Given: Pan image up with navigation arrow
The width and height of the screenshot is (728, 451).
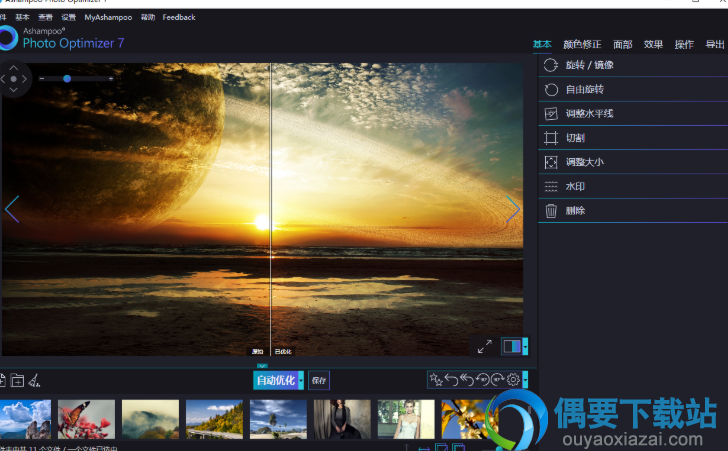Looking at the screenshot, I should 13,68.
